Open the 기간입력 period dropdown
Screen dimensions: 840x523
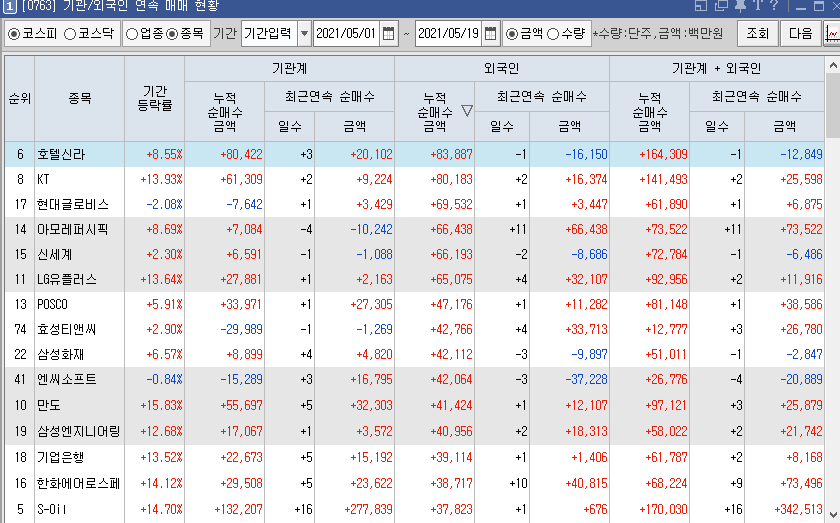click(x=304, y=33)
